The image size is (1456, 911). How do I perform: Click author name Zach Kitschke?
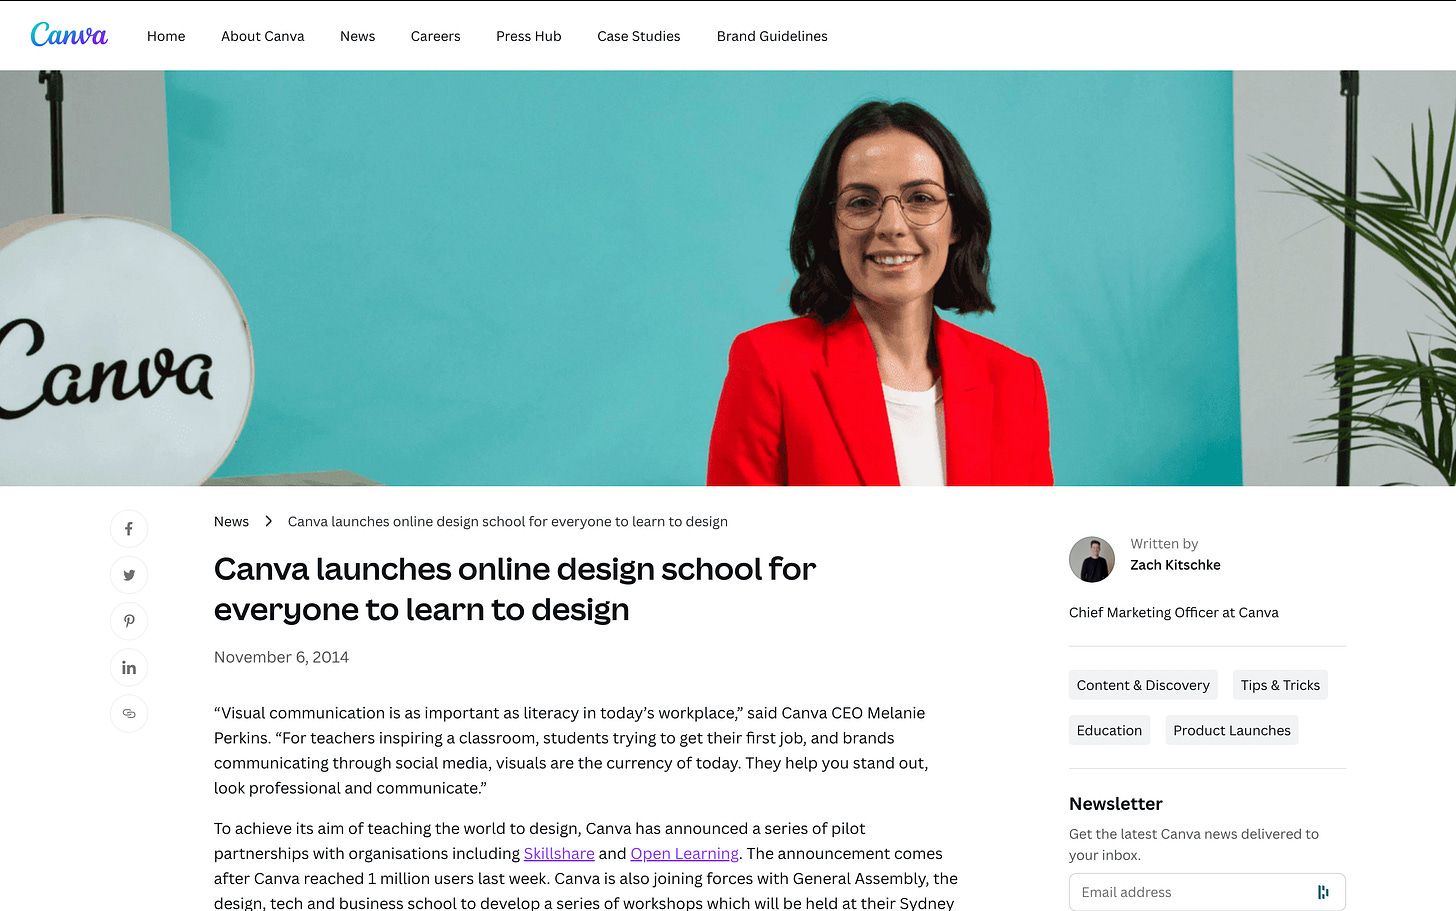pos(1175,565)
